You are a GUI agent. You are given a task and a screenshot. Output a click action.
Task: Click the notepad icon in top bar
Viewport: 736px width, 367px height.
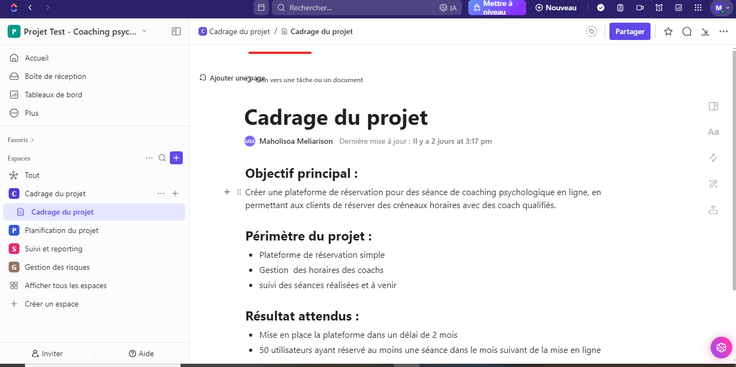click(620, 8)
